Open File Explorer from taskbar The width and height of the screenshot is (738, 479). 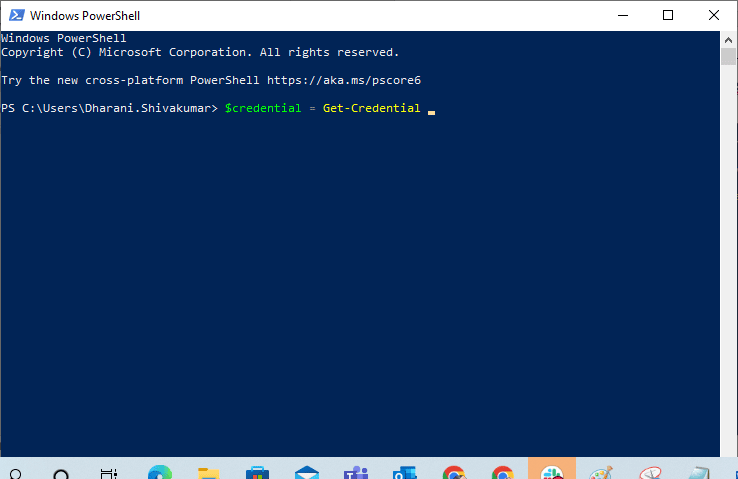209,472
